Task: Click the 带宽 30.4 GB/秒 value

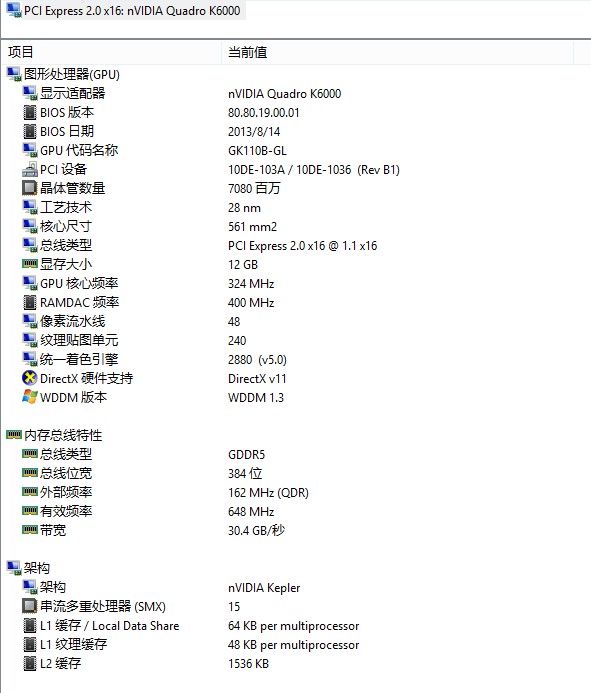Action: pos(256,530)
